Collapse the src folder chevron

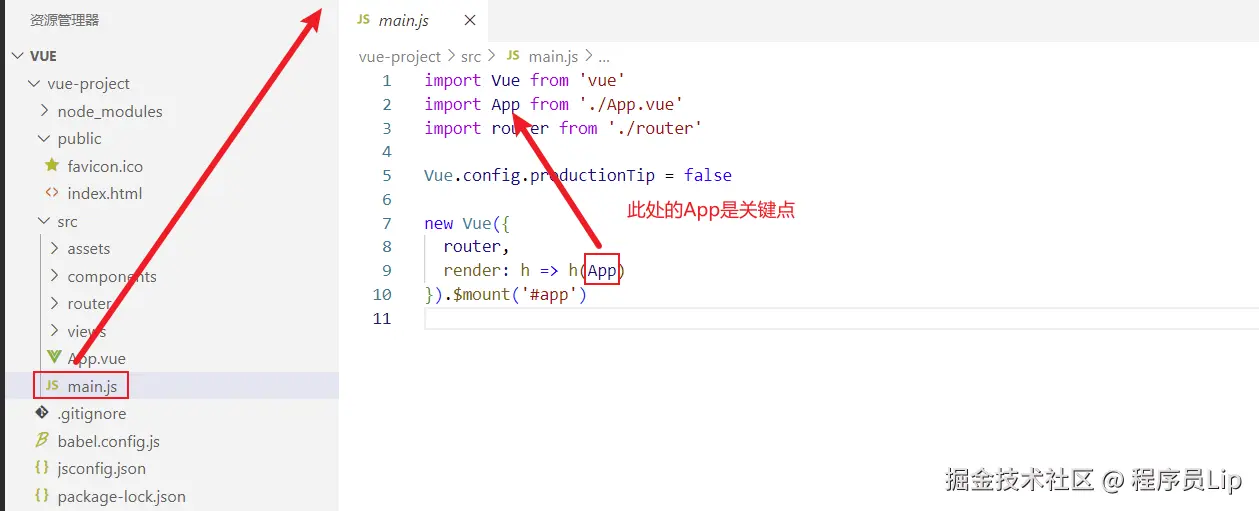44,221
